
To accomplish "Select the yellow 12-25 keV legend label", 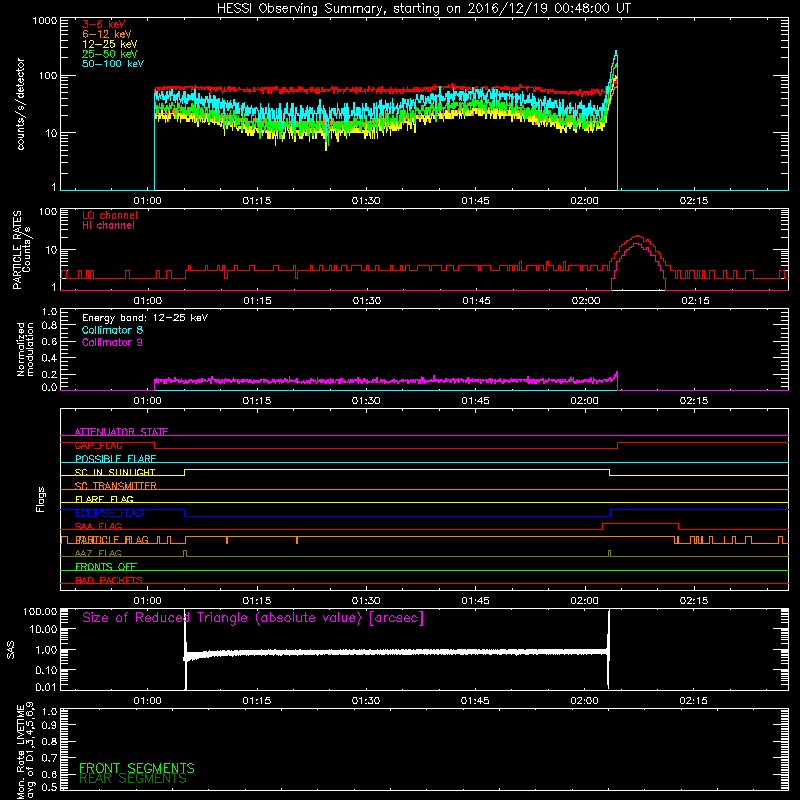I will [x=109, y=44].
